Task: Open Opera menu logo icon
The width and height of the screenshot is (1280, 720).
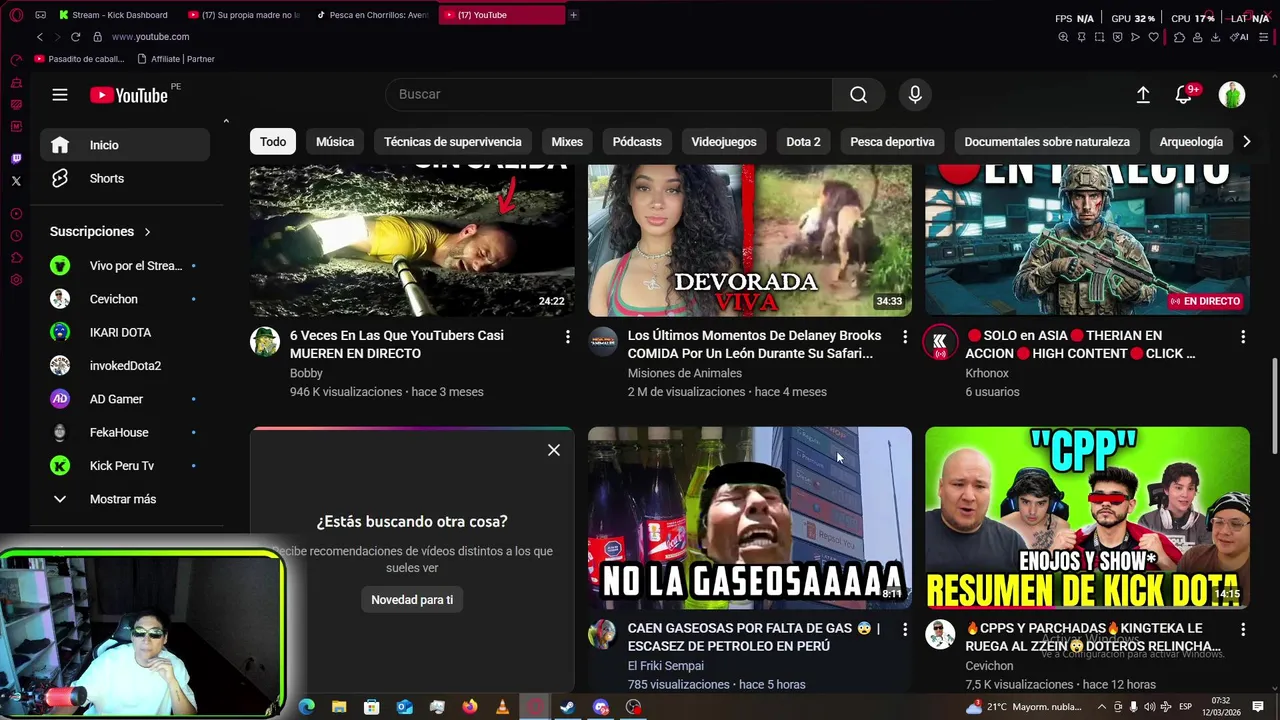Action: [16, 15]
